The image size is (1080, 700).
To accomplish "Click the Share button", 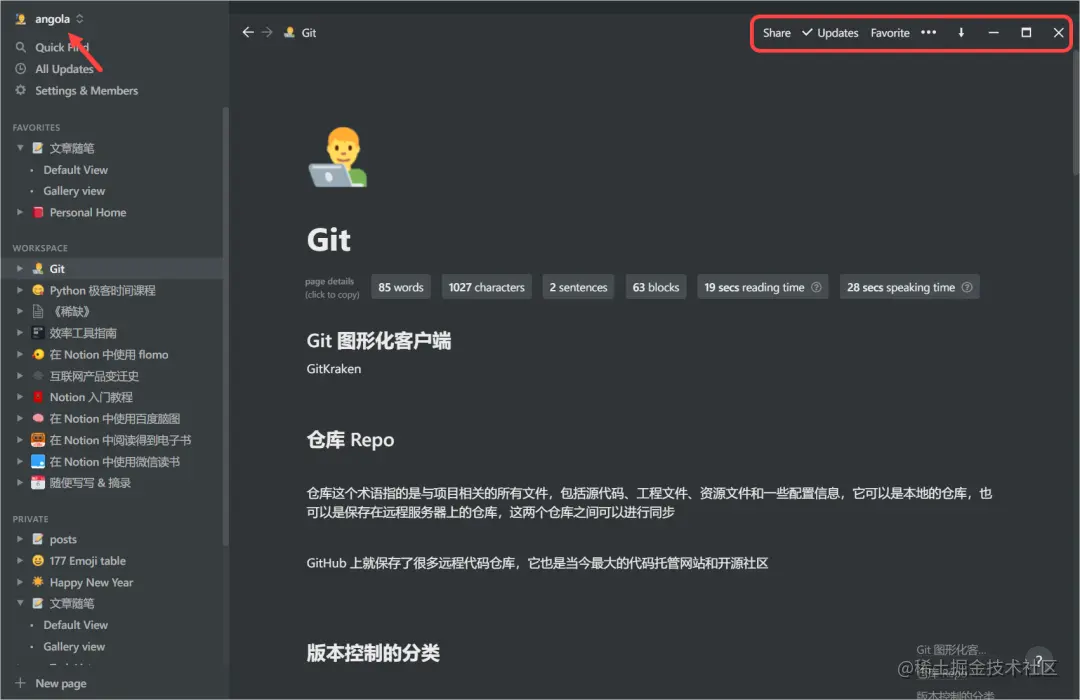I will click(x=776, y=32).
